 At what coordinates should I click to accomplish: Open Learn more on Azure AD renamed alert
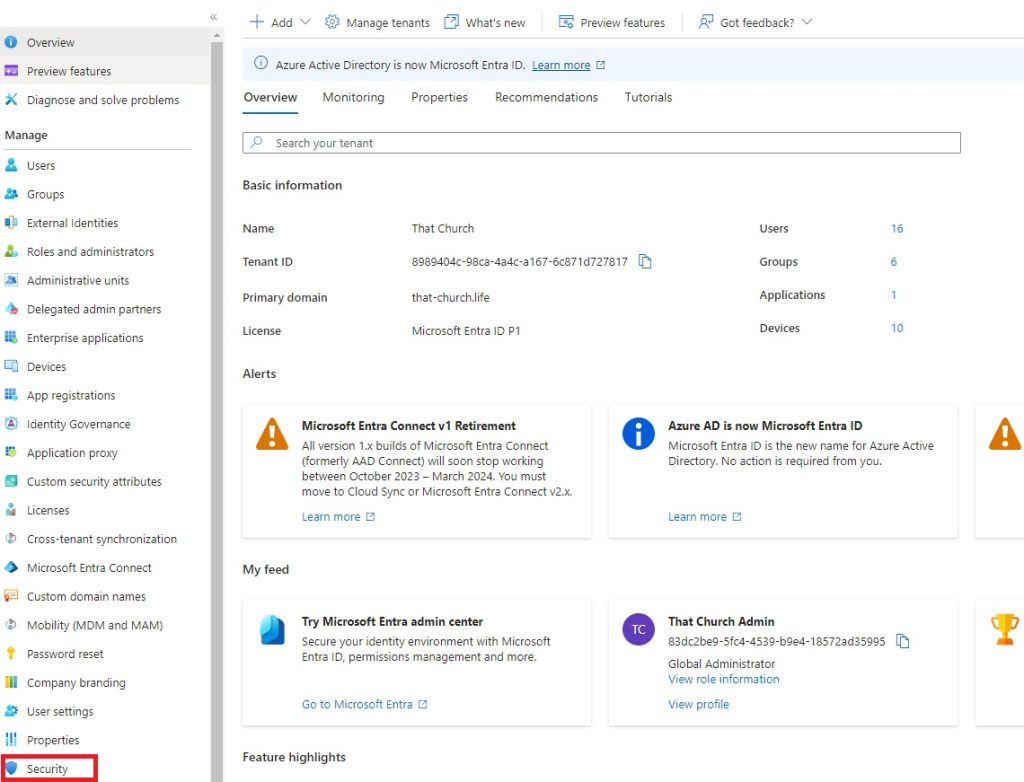coord(697,517)
